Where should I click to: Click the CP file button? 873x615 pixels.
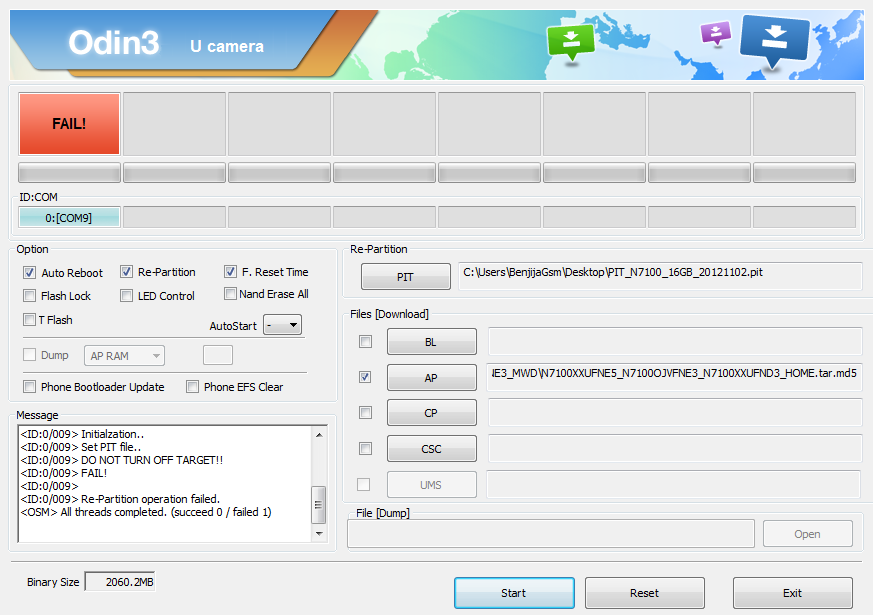[431, 413]
